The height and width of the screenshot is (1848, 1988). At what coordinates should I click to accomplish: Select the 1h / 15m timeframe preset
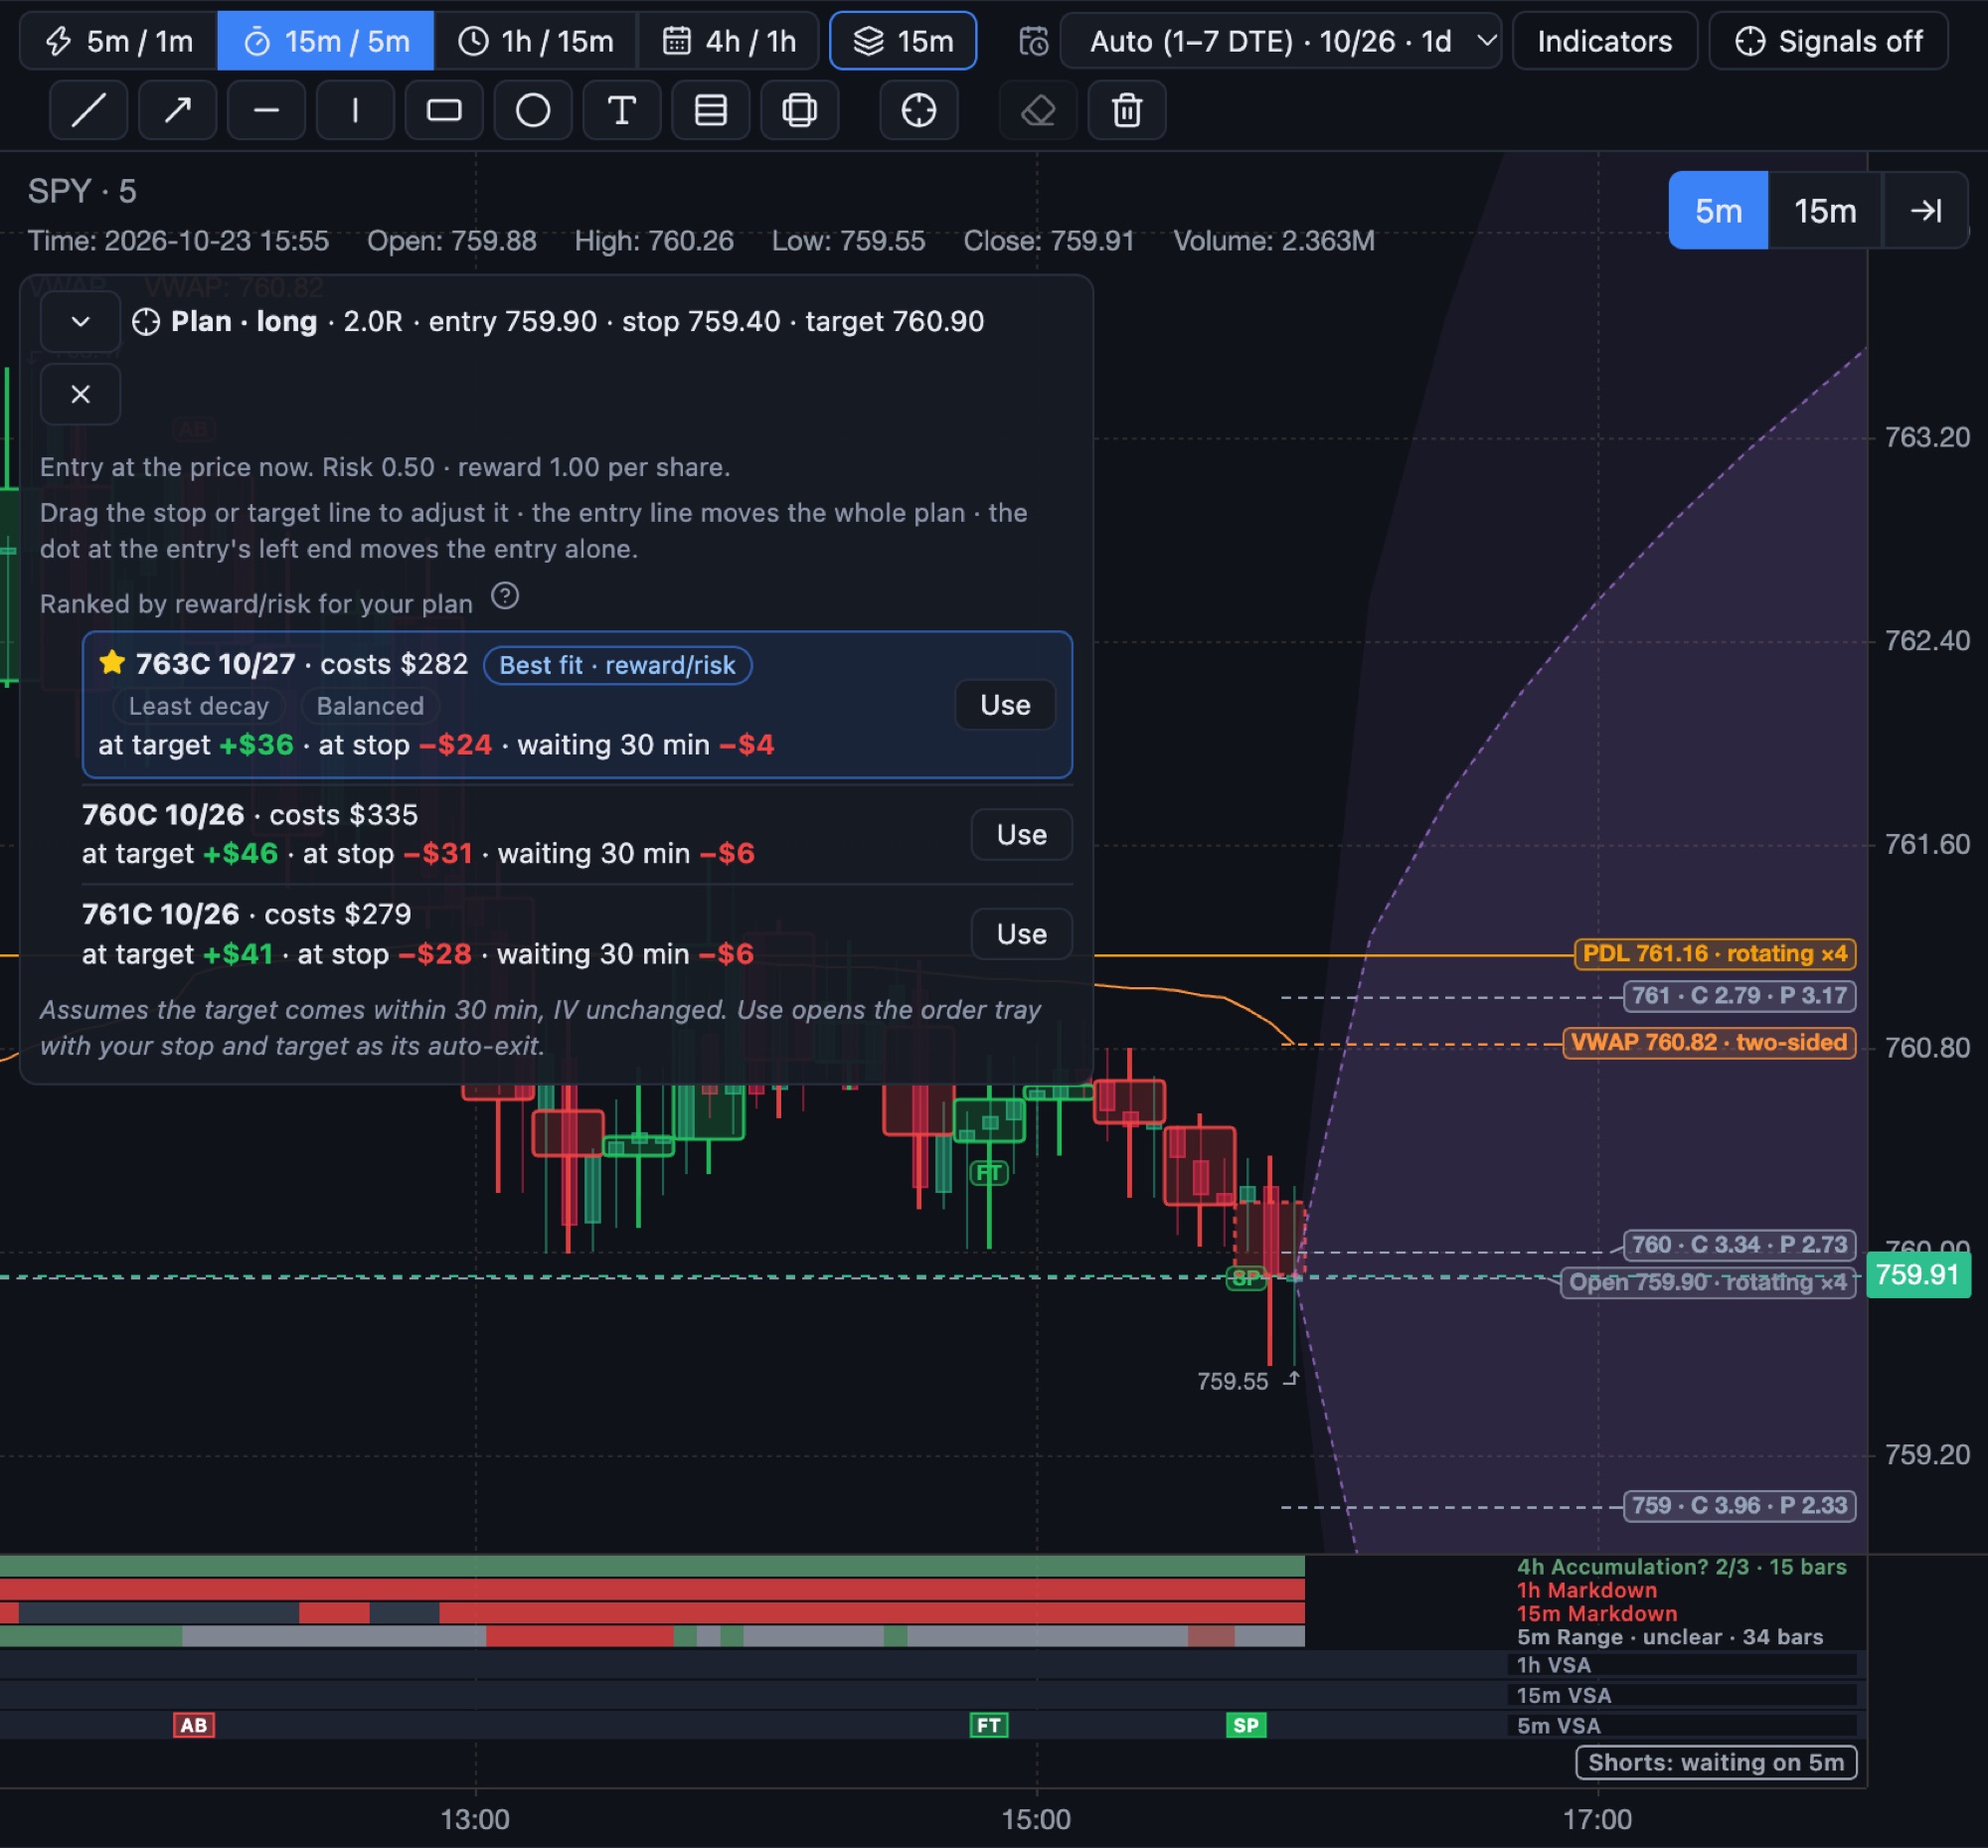(x=535, y=41)
